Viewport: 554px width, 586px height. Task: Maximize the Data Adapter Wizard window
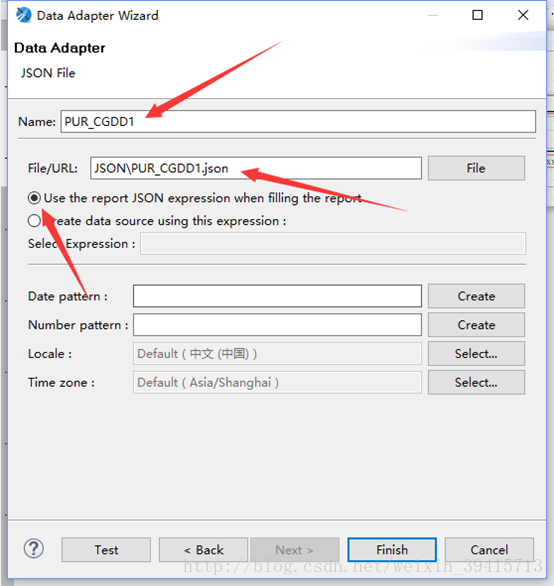(477, 15)
